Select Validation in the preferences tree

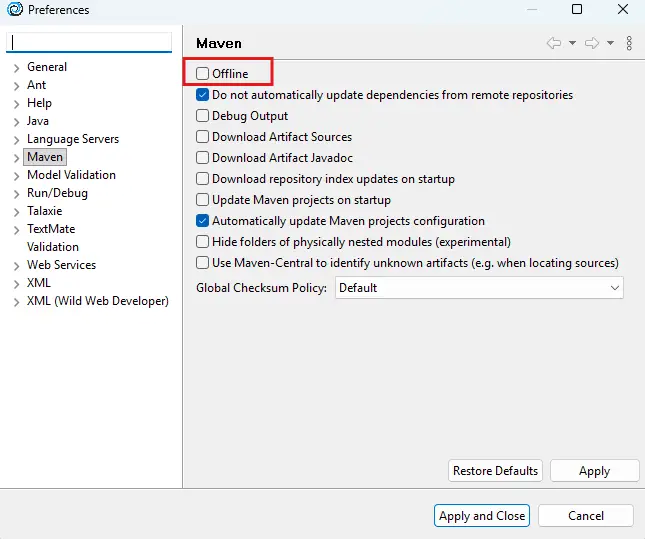pos(53,247)
